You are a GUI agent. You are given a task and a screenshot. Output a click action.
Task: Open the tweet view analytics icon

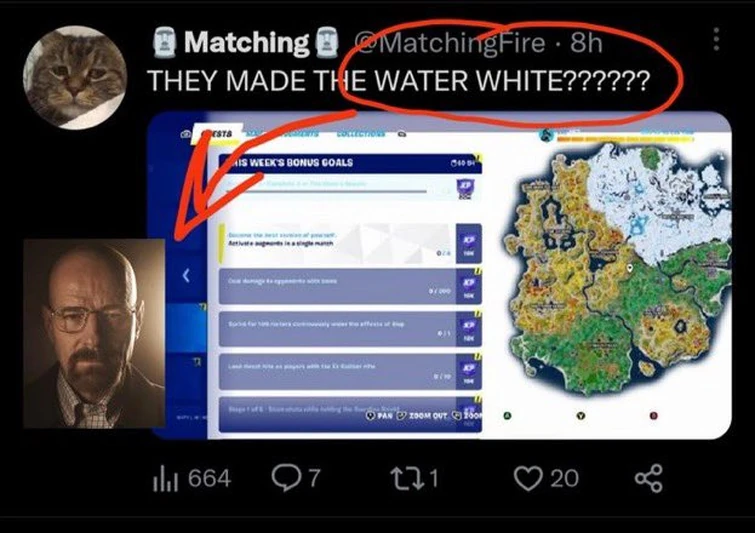[x=166, y=479]
